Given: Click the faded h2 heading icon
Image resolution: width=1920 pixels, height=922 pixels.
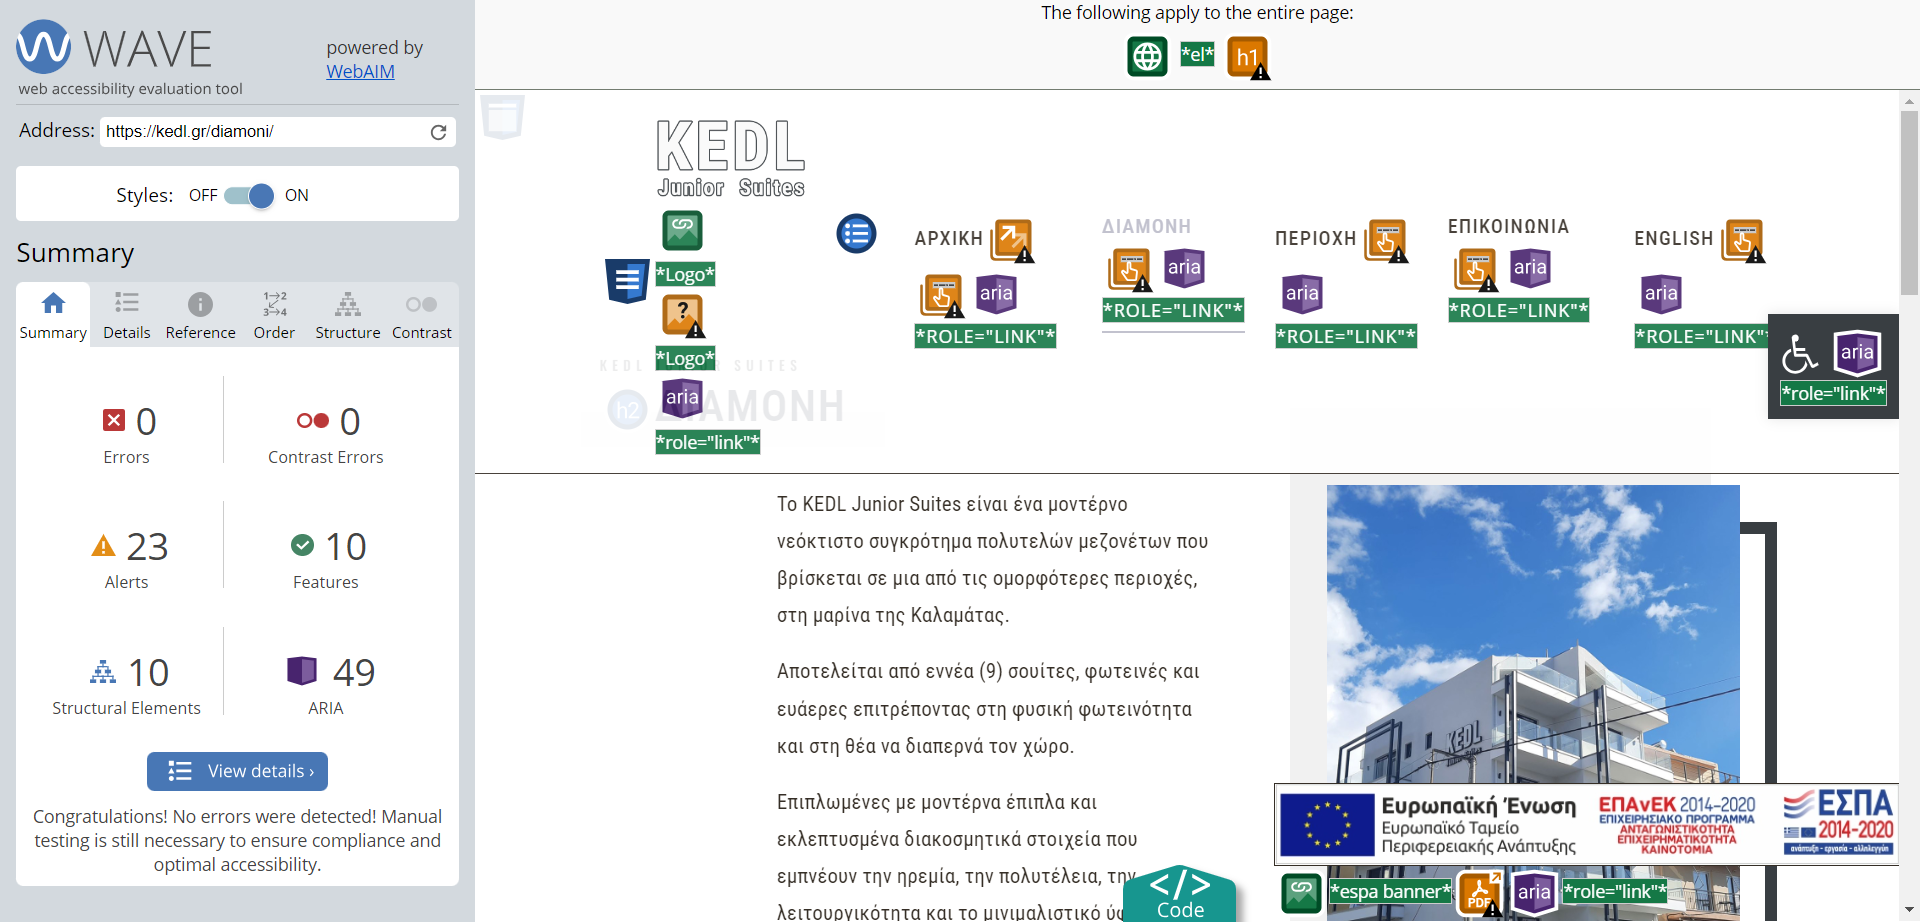Looking at the screenshot, I should pyautogui.click(x=627, y=410).
